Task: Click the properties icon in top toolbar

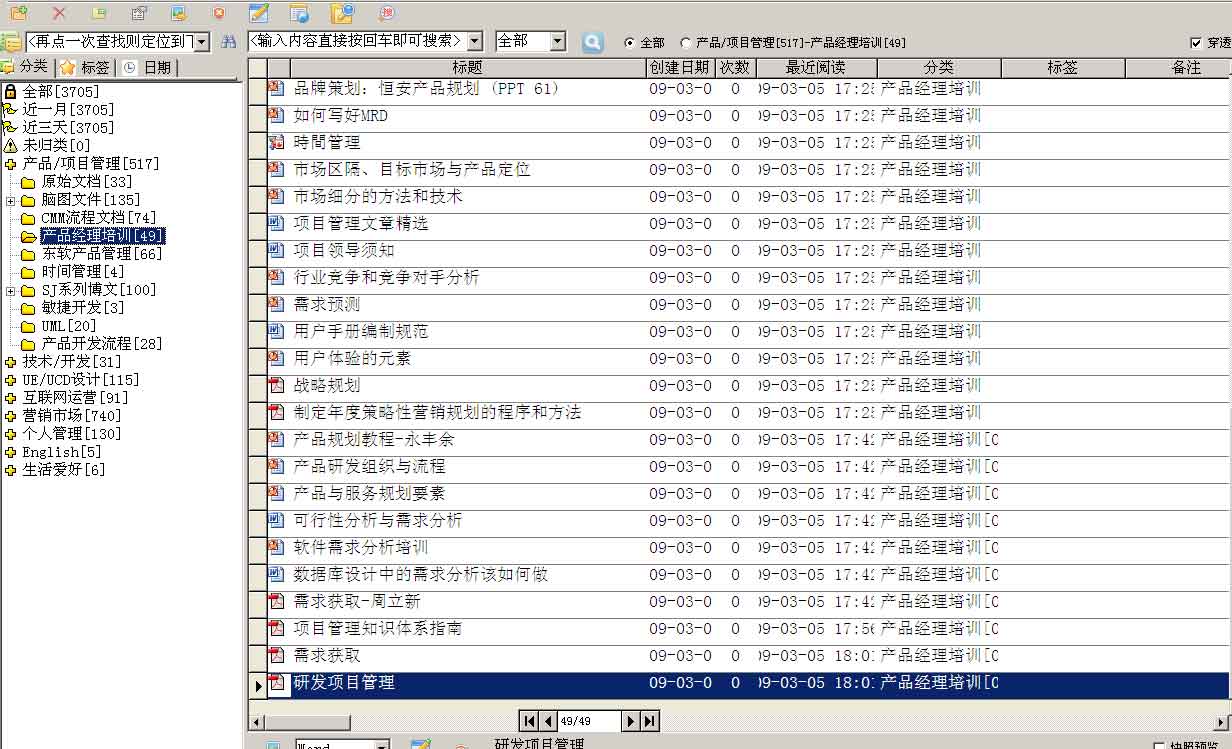Action: (x=139, y=13)
